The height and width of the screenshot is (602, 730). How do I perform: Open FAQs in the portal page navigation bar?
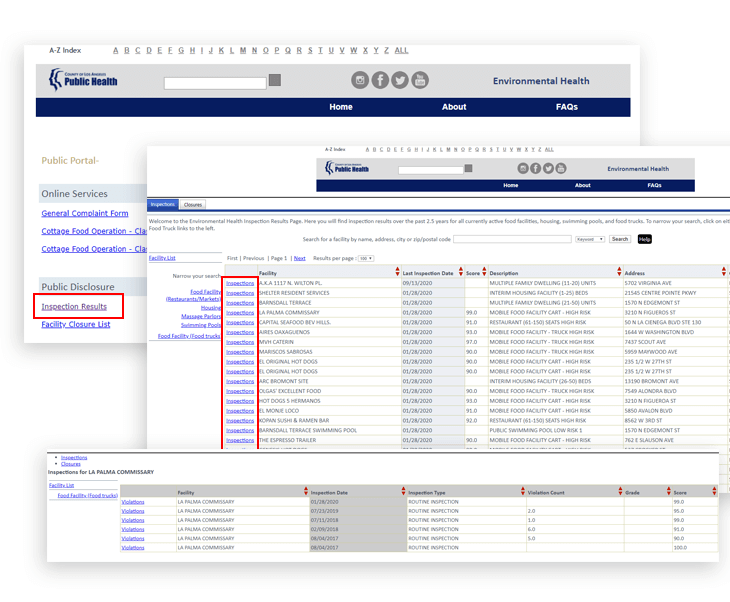pos(567,107)
